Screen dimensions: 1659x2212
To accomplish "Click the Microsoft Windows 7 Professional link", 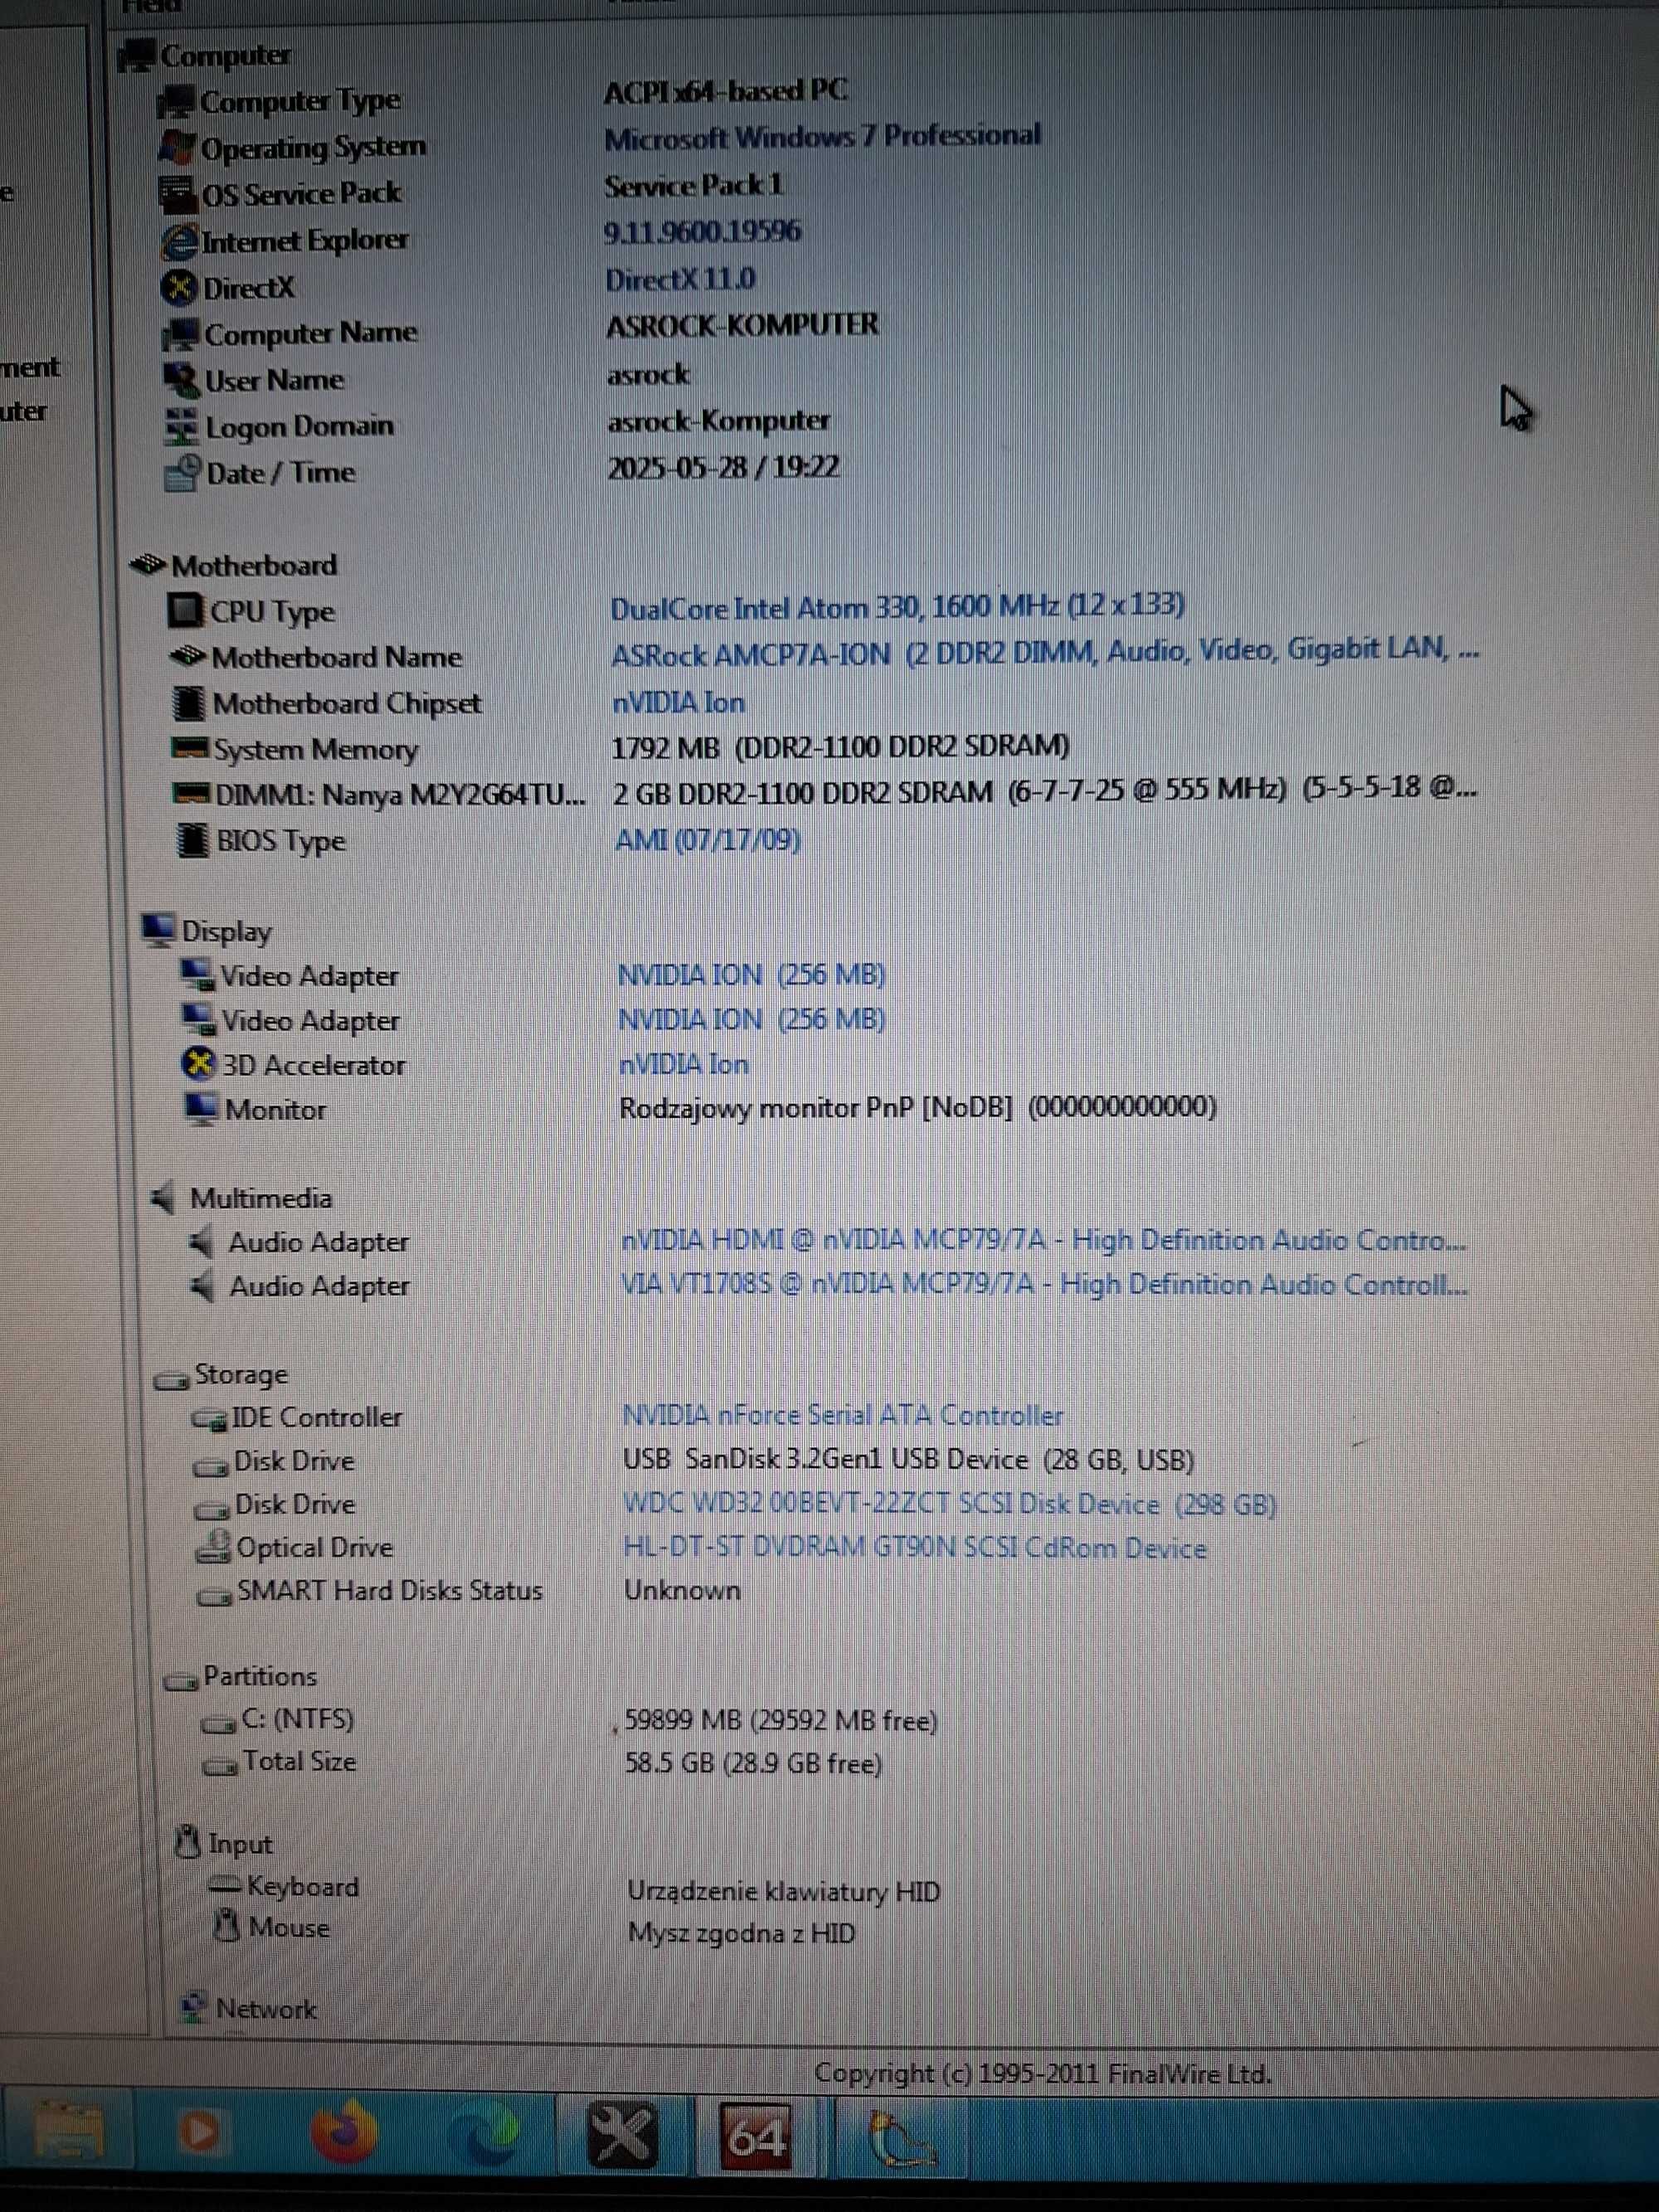I will coord(822,137).
